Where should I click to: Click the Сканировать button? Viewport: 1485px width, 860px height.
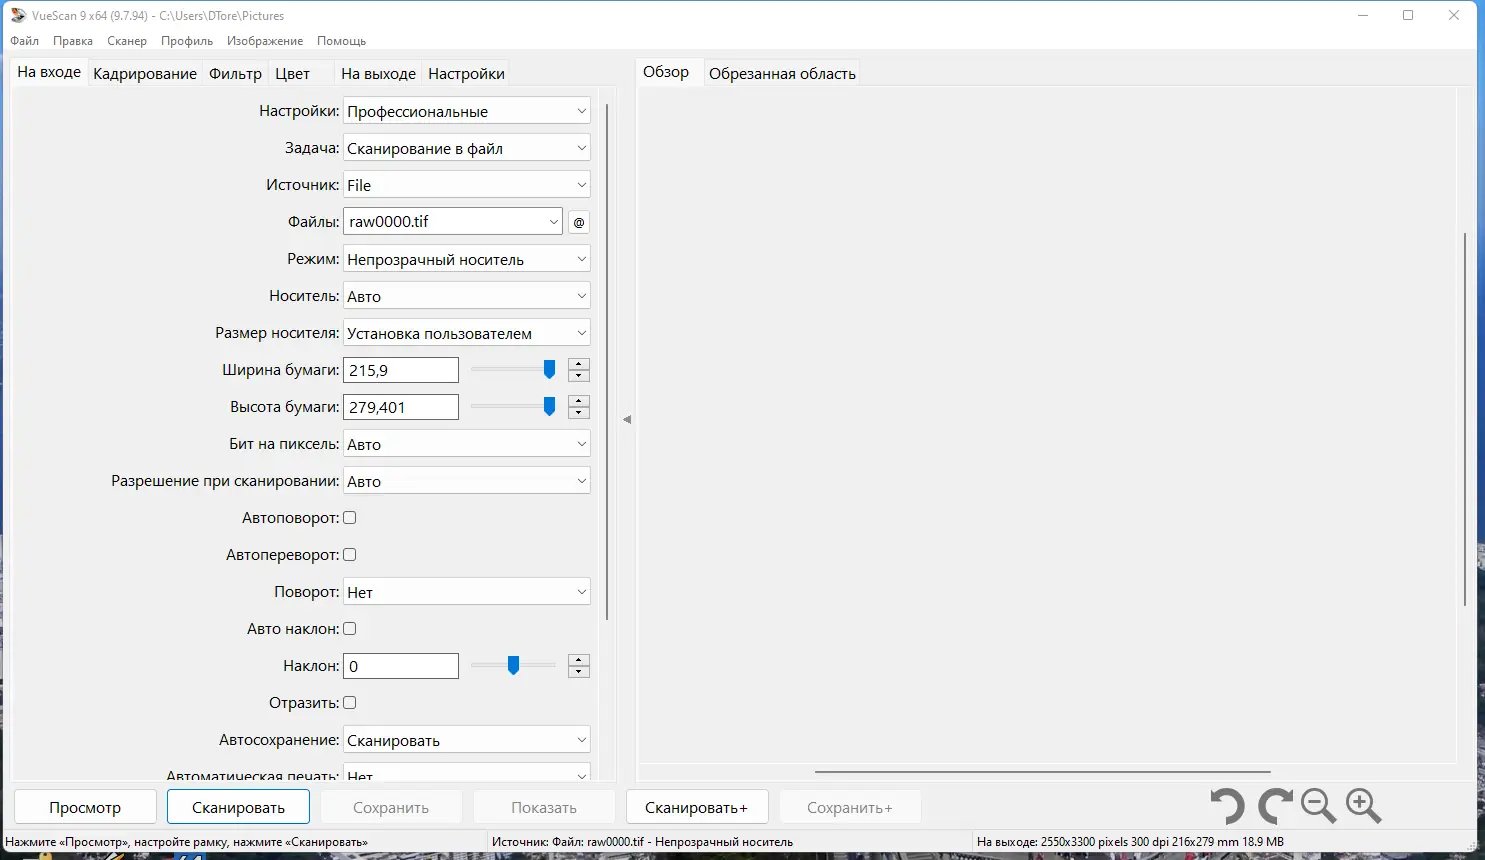click(238, 807)
